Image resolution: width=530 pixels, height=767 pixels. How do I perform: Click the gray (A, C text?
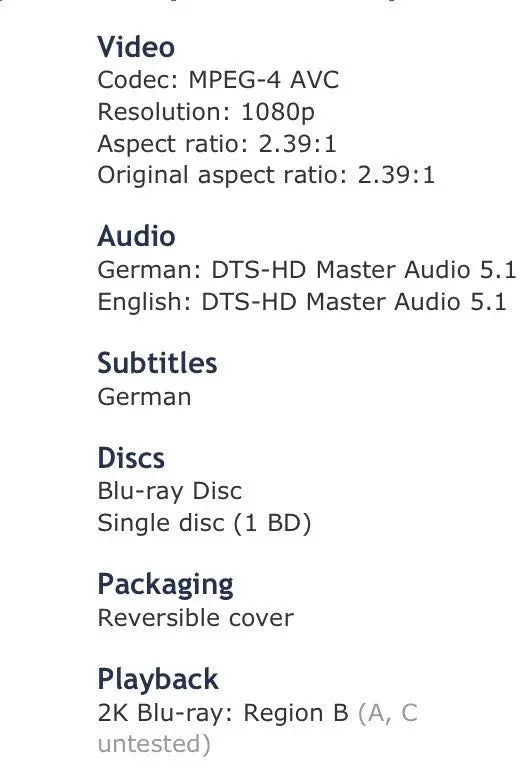pyautogui.click(x=388, y=713)
